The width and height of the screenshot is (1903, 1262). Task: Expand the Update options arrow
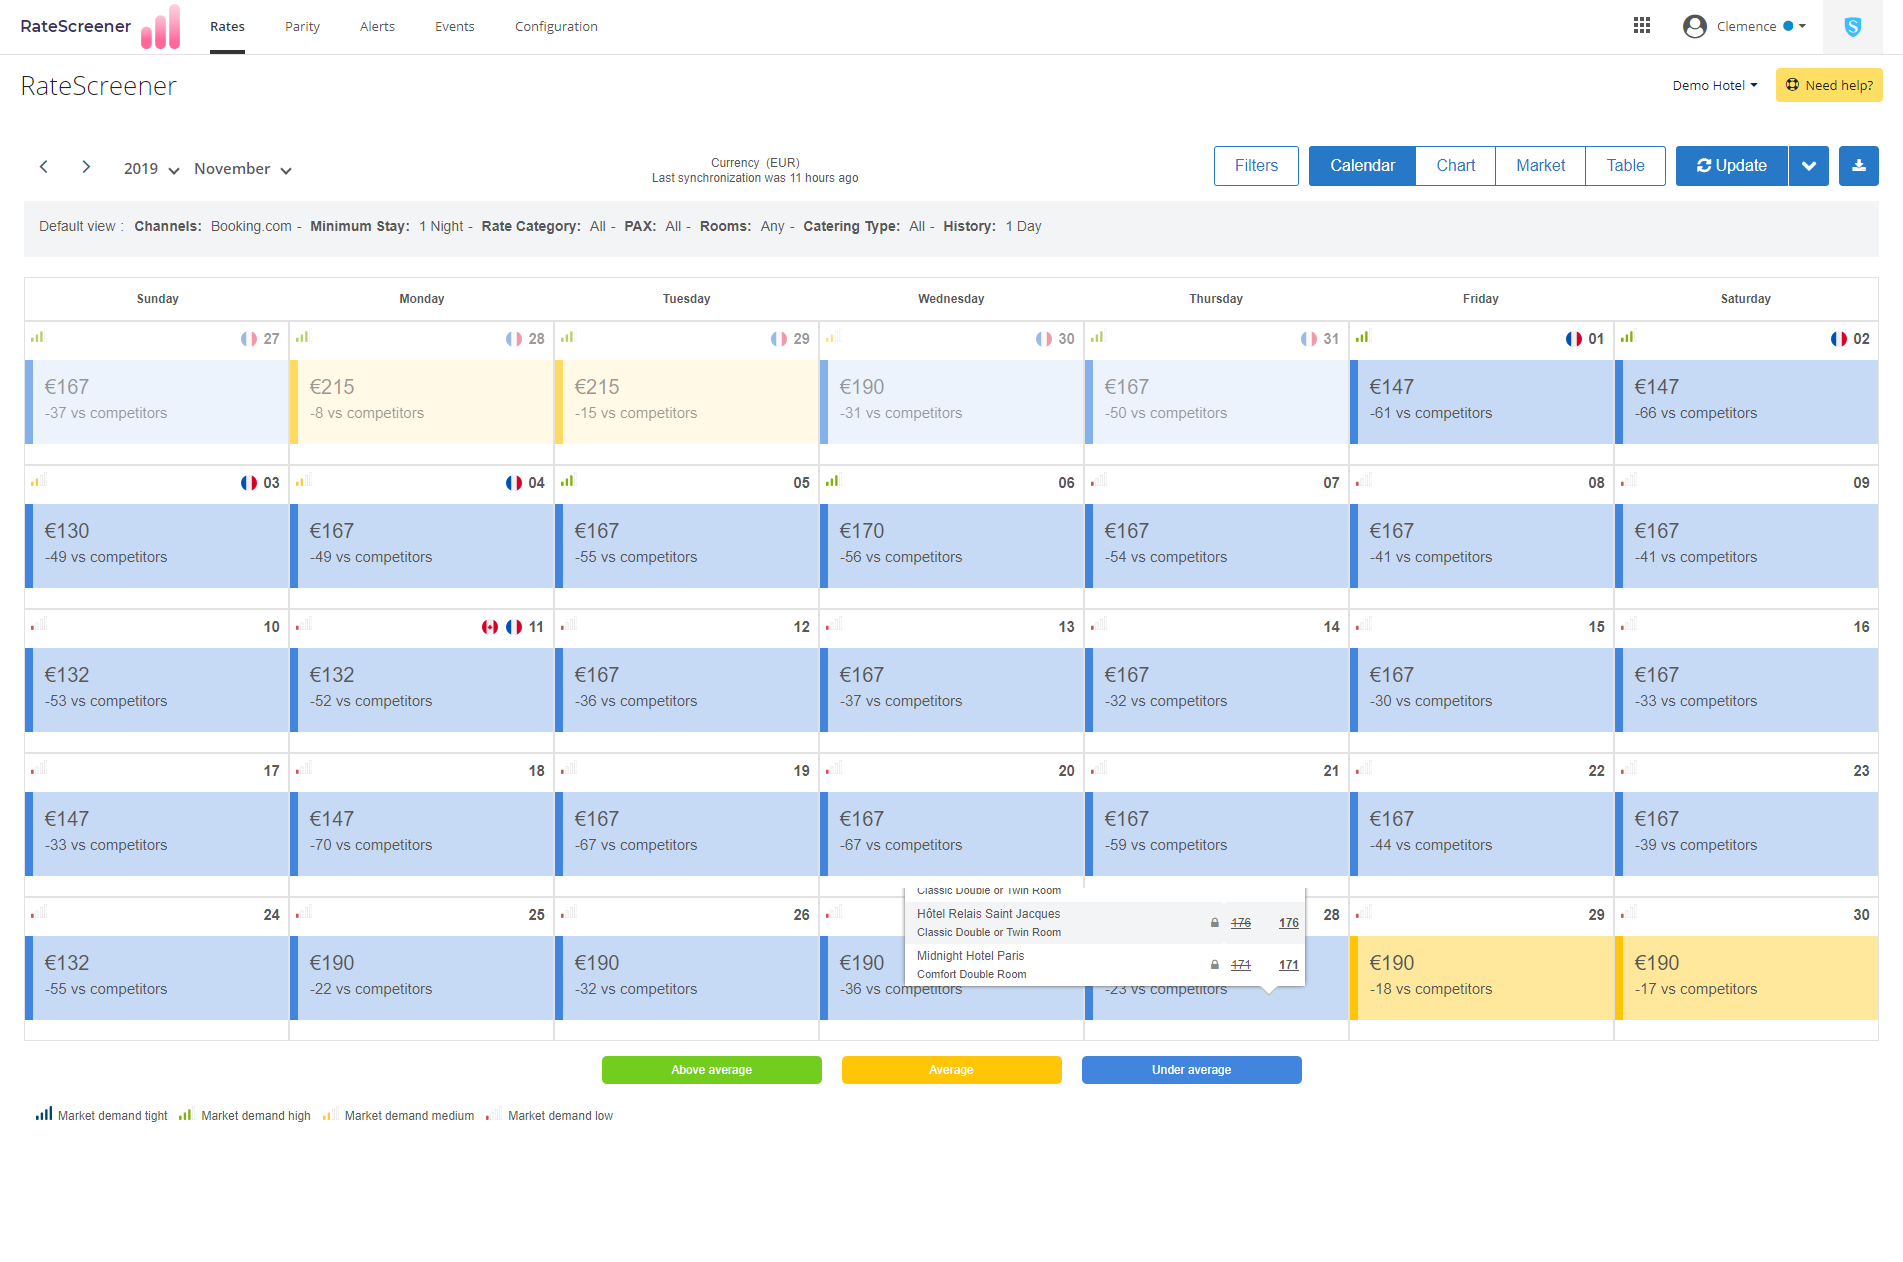1809,166
